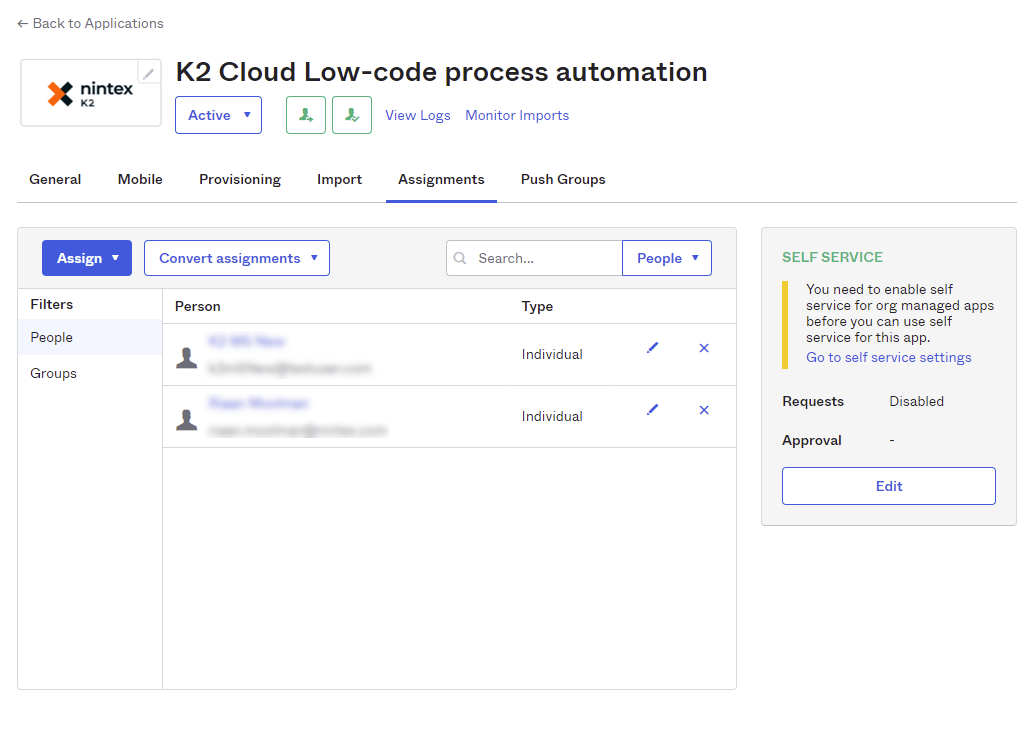Click the first green person icon button
This screenshot has height=738, width=1032.
(305, 115)
